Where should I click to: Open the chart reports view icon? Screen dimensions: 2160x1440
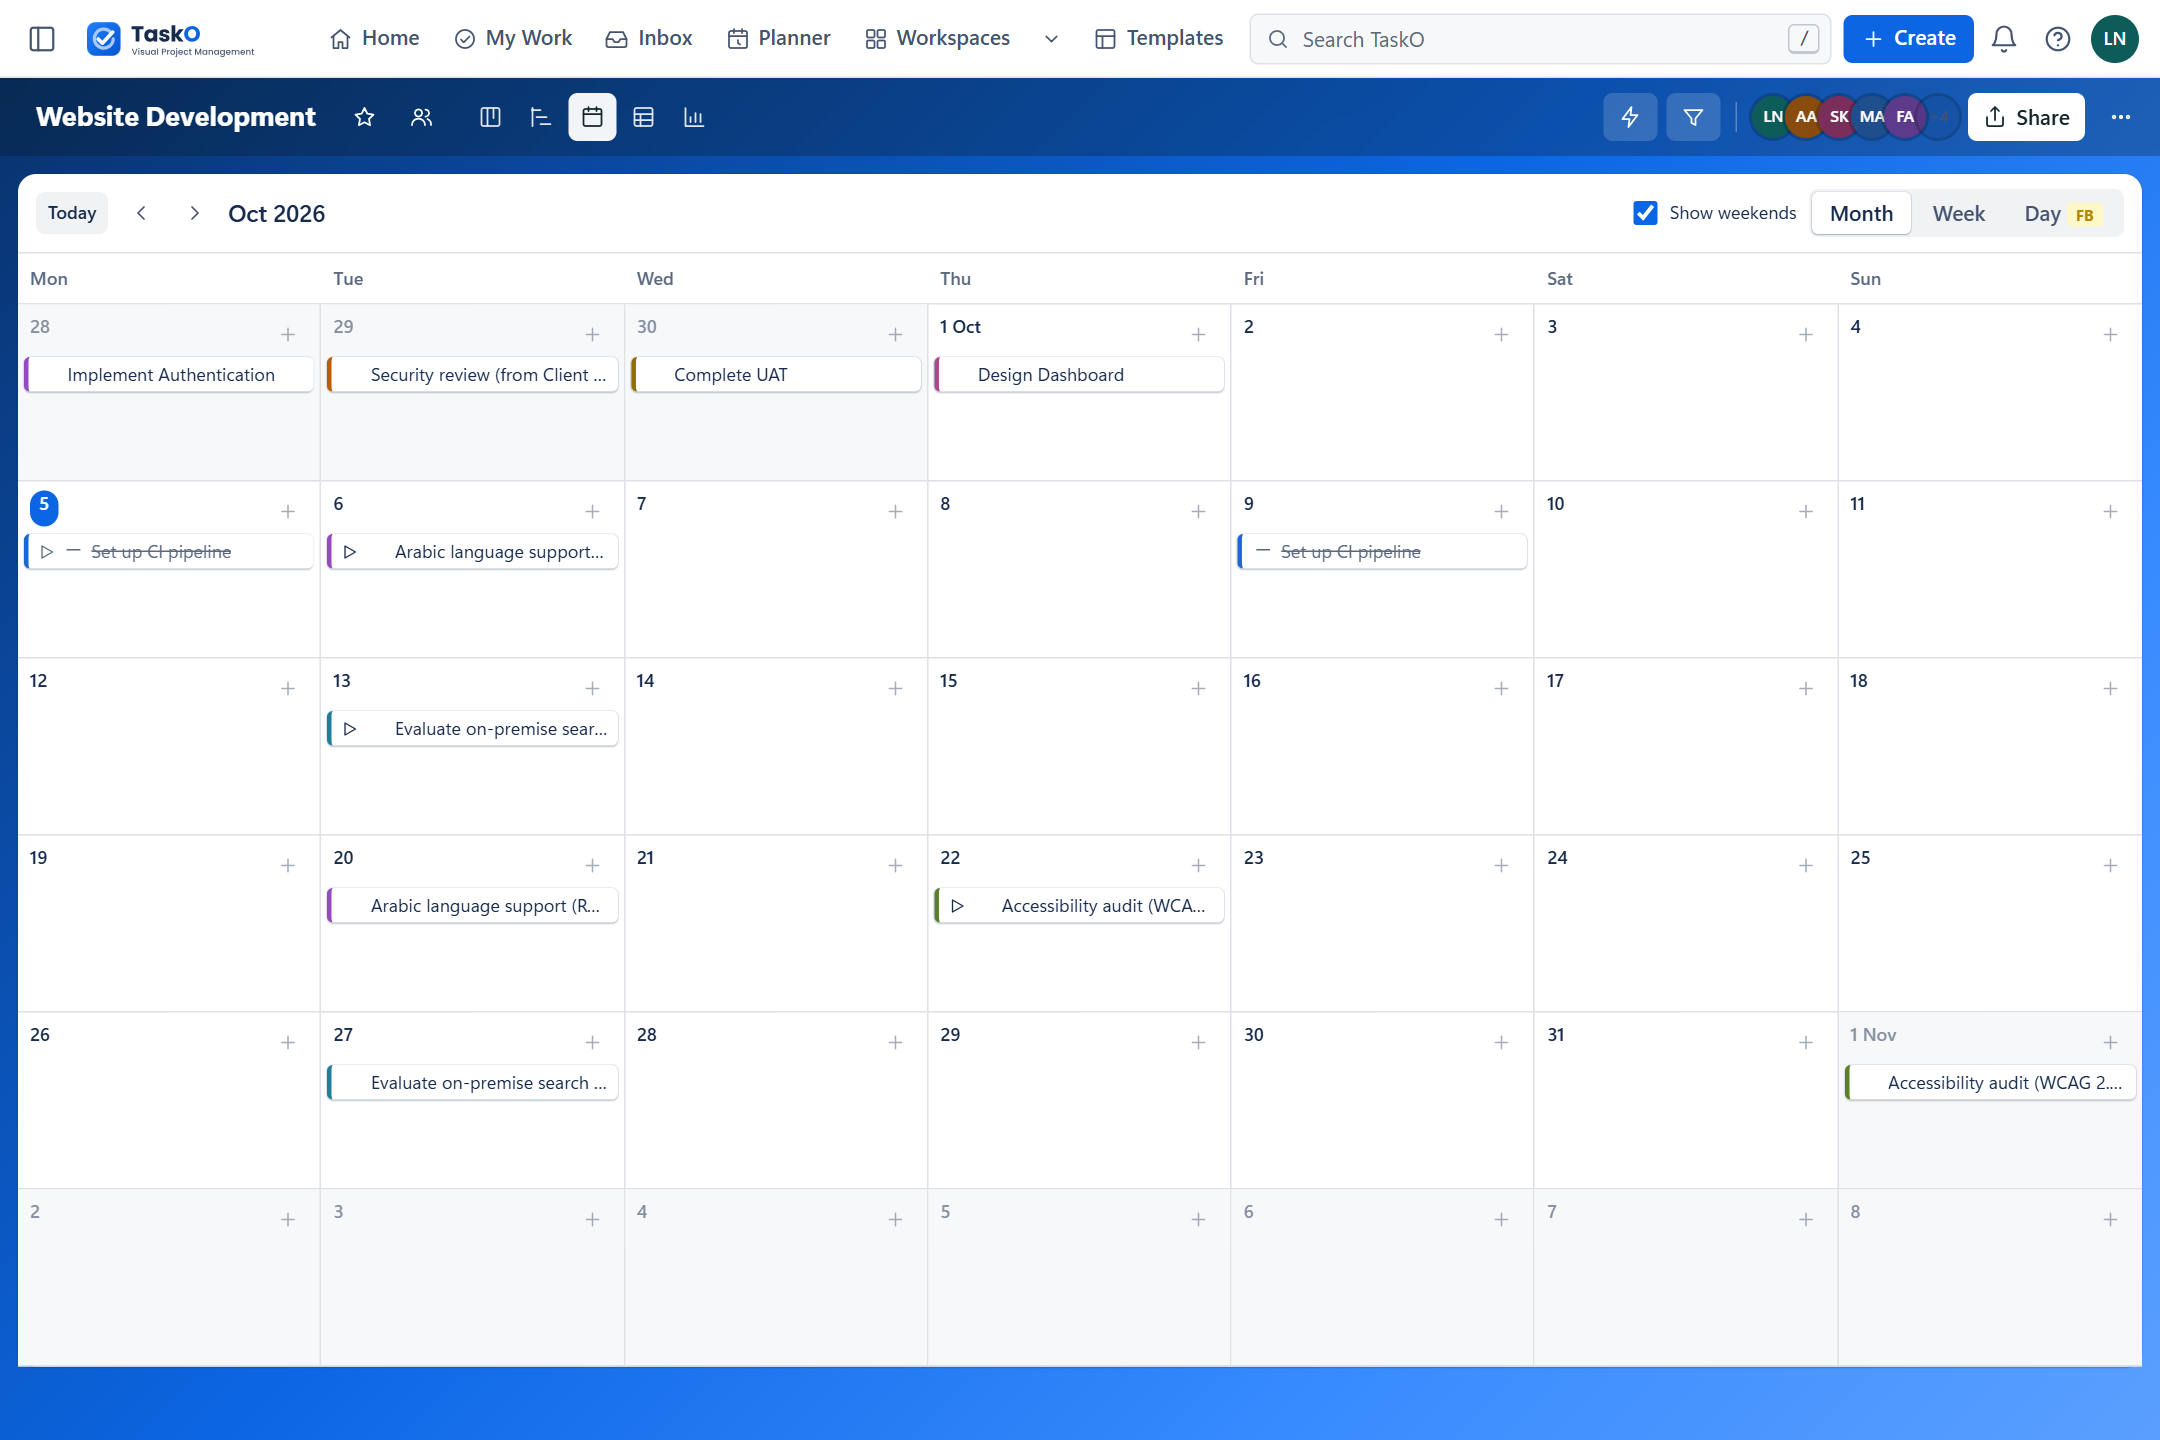[x=694, y=117]
